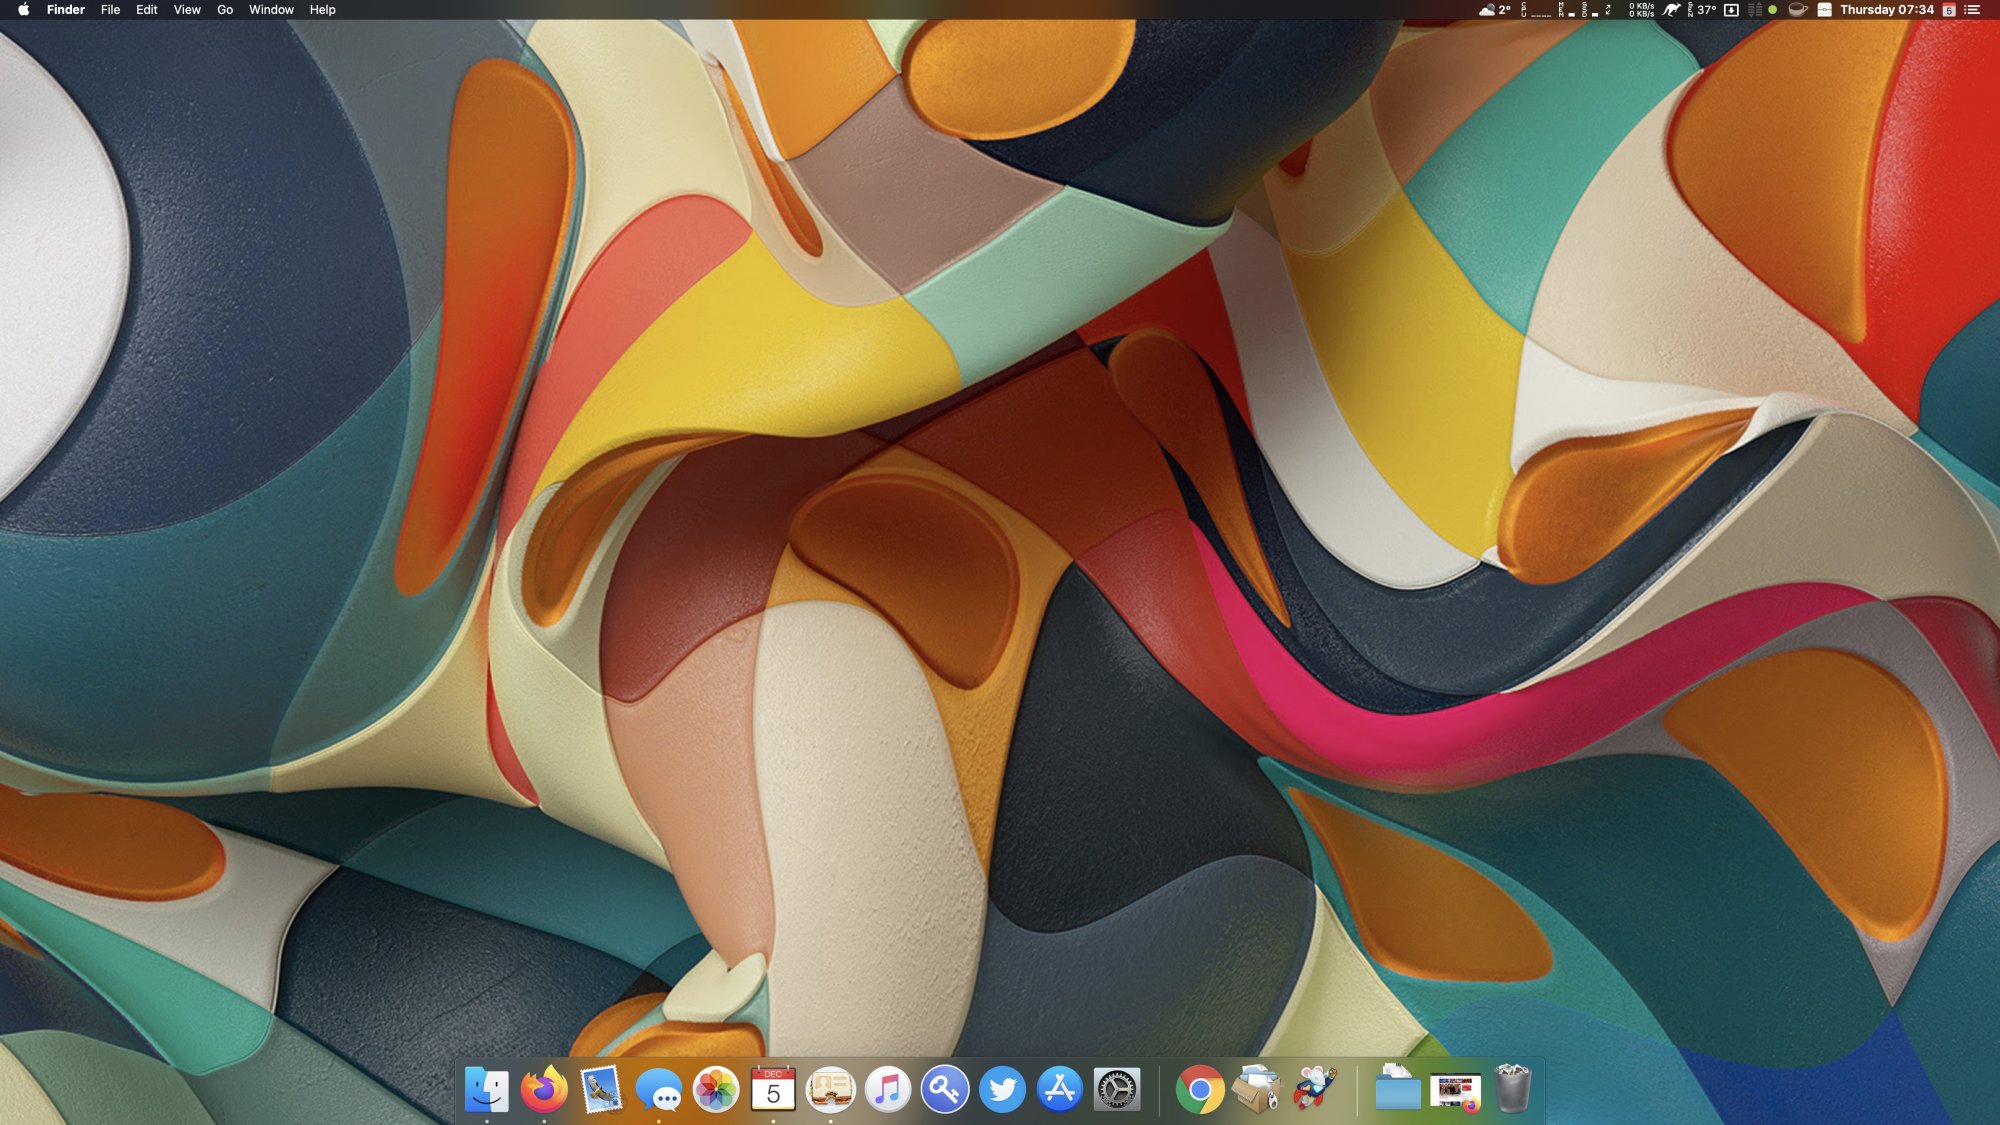The height and width of the screenshot is (1125, 2000).
Task: Open the Apple menu
Action: click(x=23, y=10)
